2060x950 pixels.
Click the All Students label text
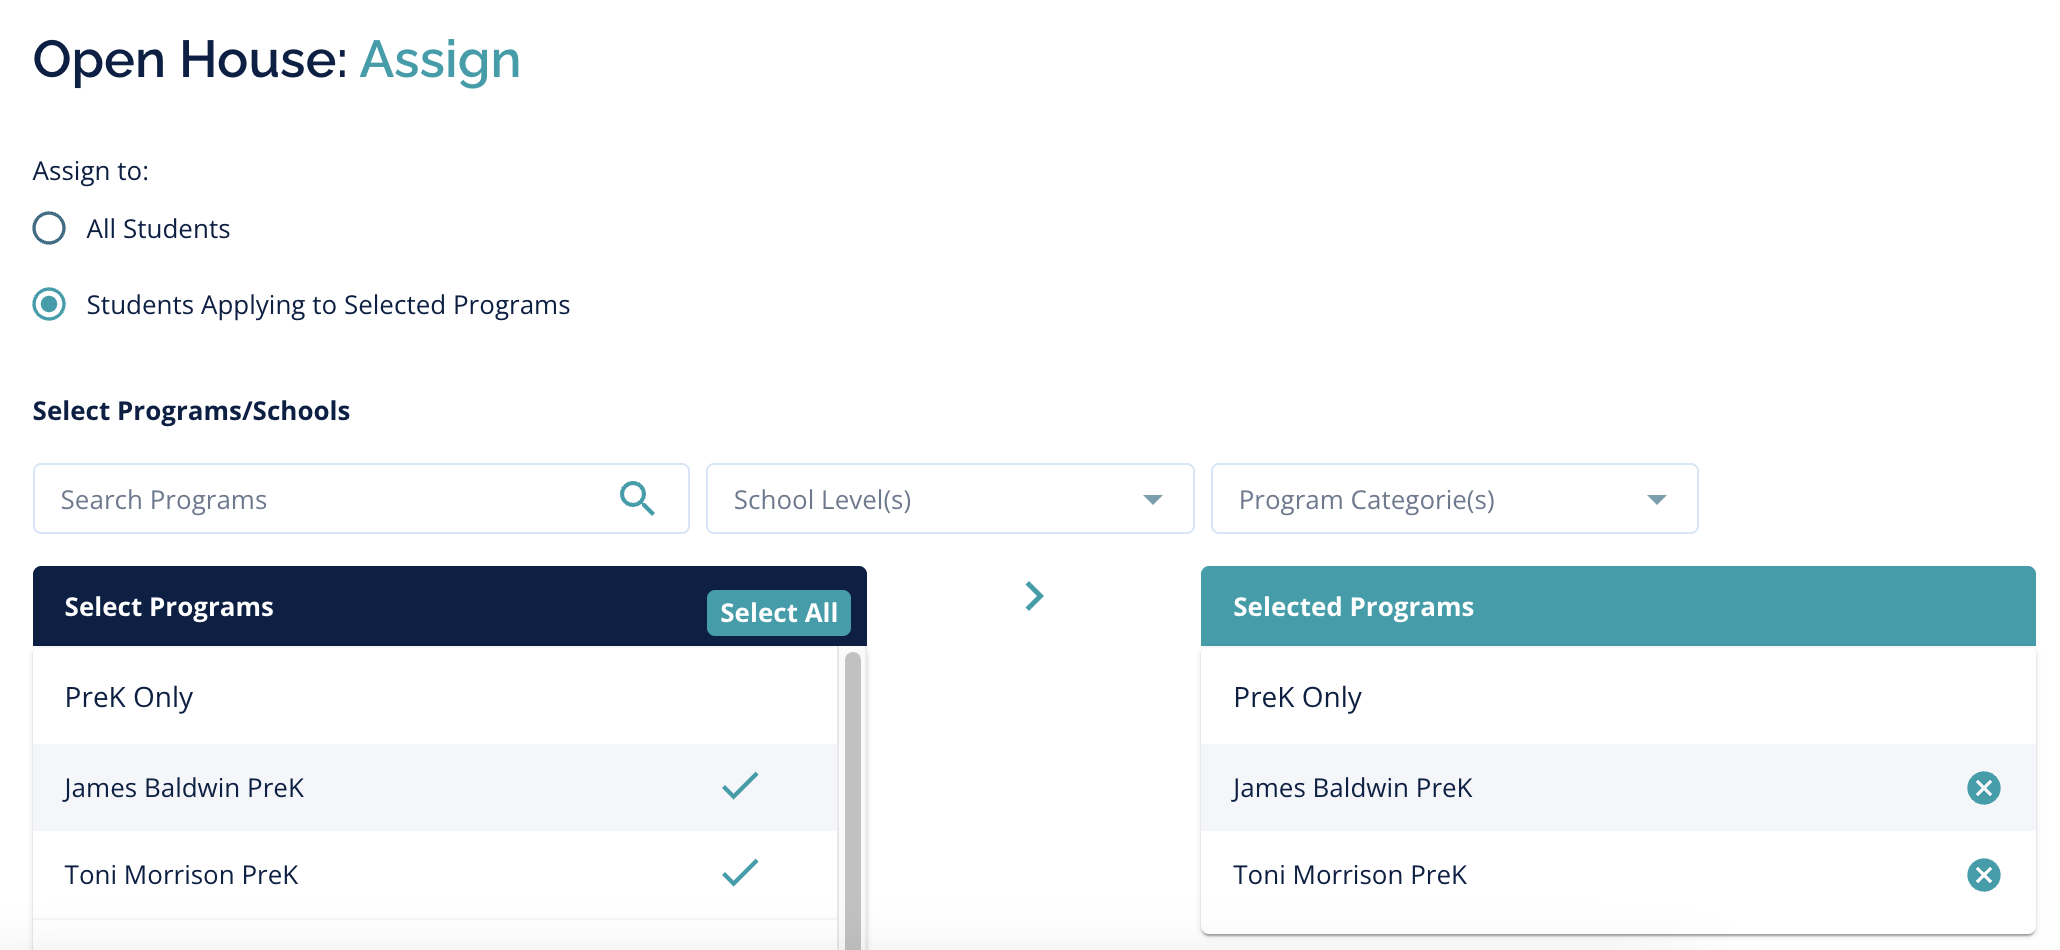tap(158, 229)
